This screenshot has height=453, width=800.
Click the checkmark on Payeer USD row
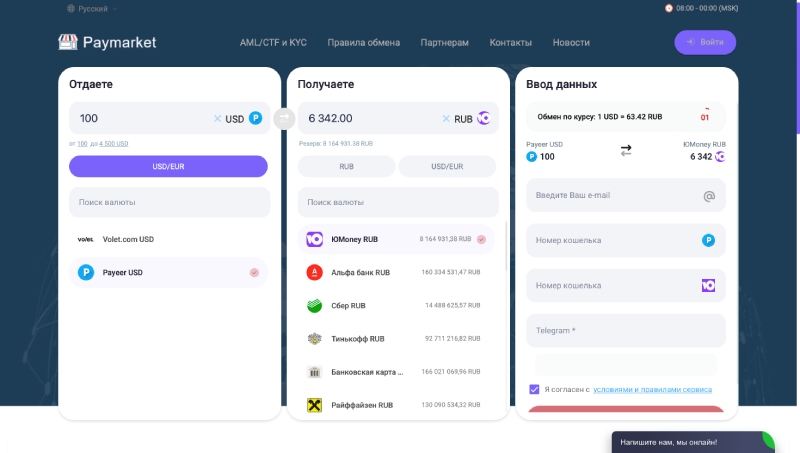click(254, 272)
